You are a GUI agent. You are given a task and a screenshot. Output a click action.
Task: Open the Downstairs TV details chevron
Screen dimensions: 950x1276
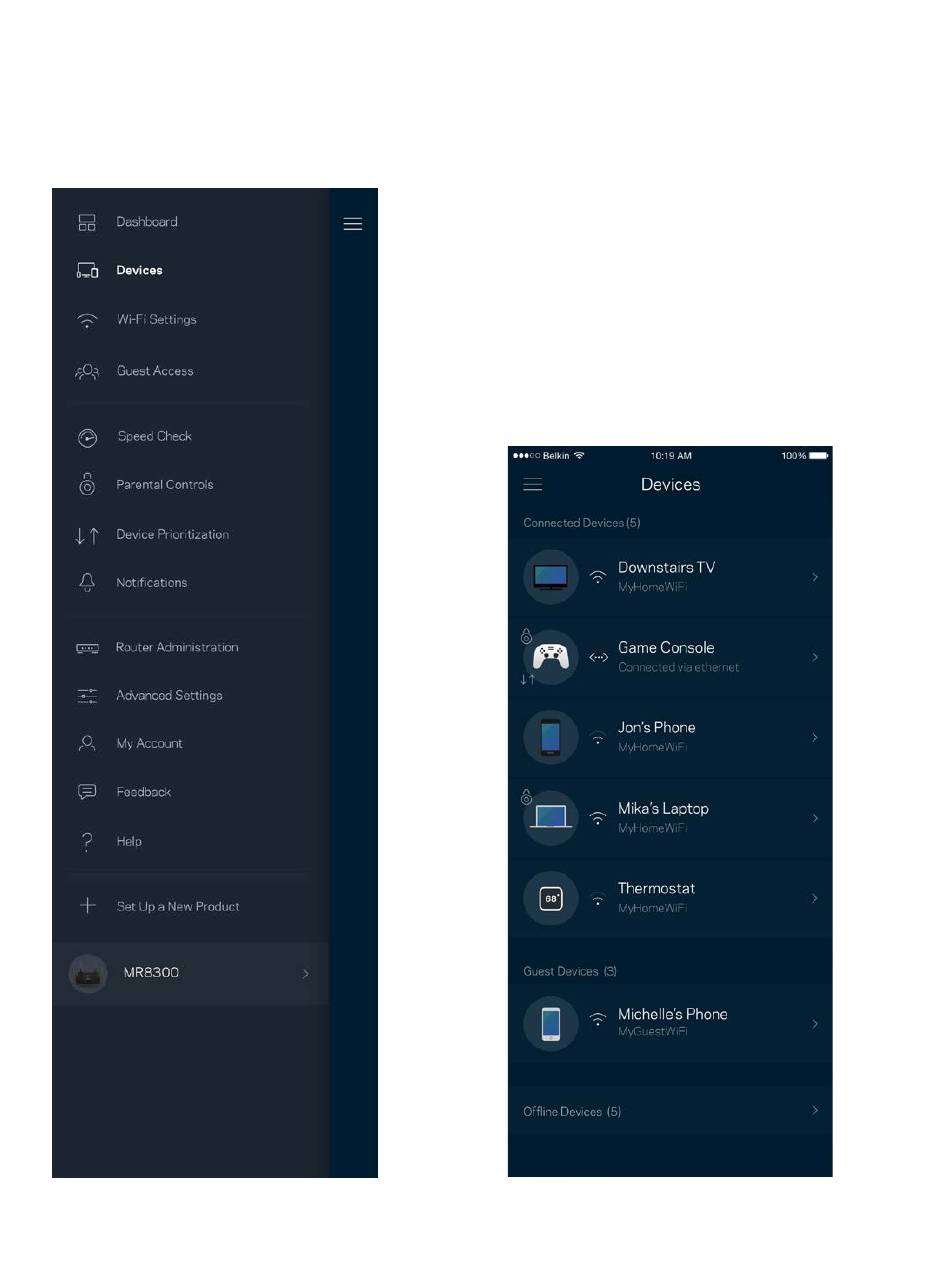[x=815, y=577]
